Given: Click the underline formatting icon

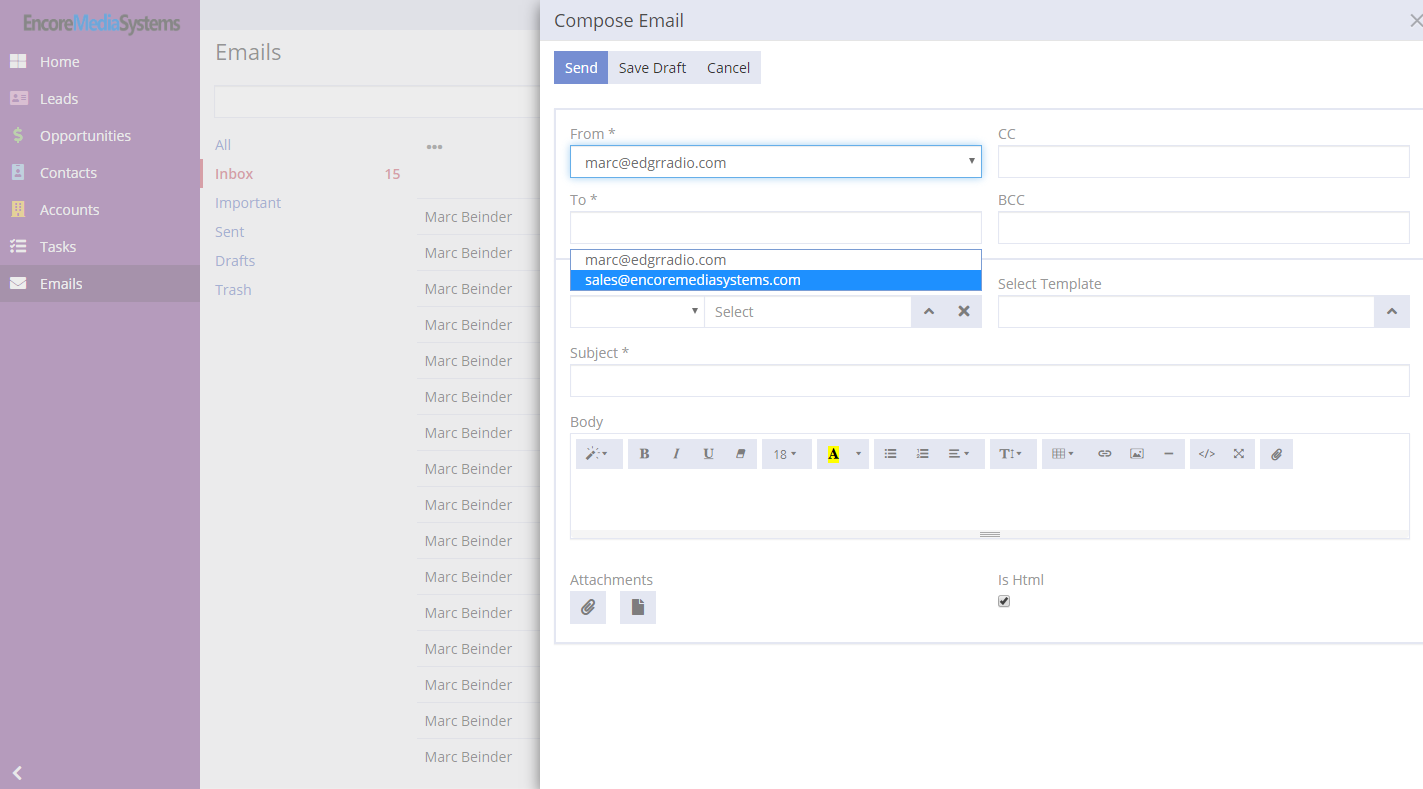Looking at the screenshot, I should click(708, 454).
